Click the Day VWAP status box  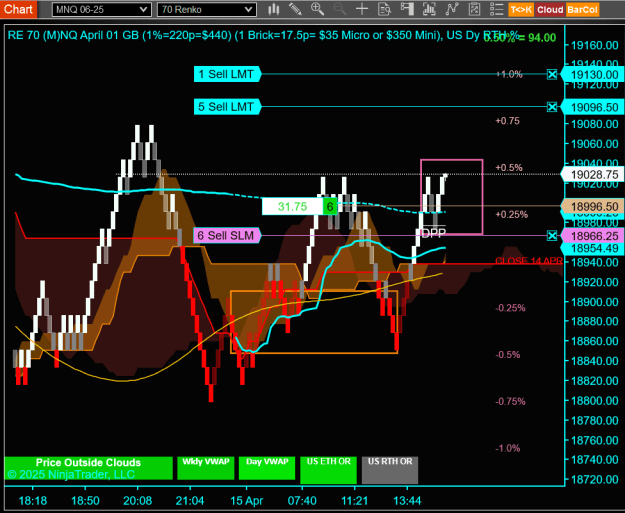(267, 468)
